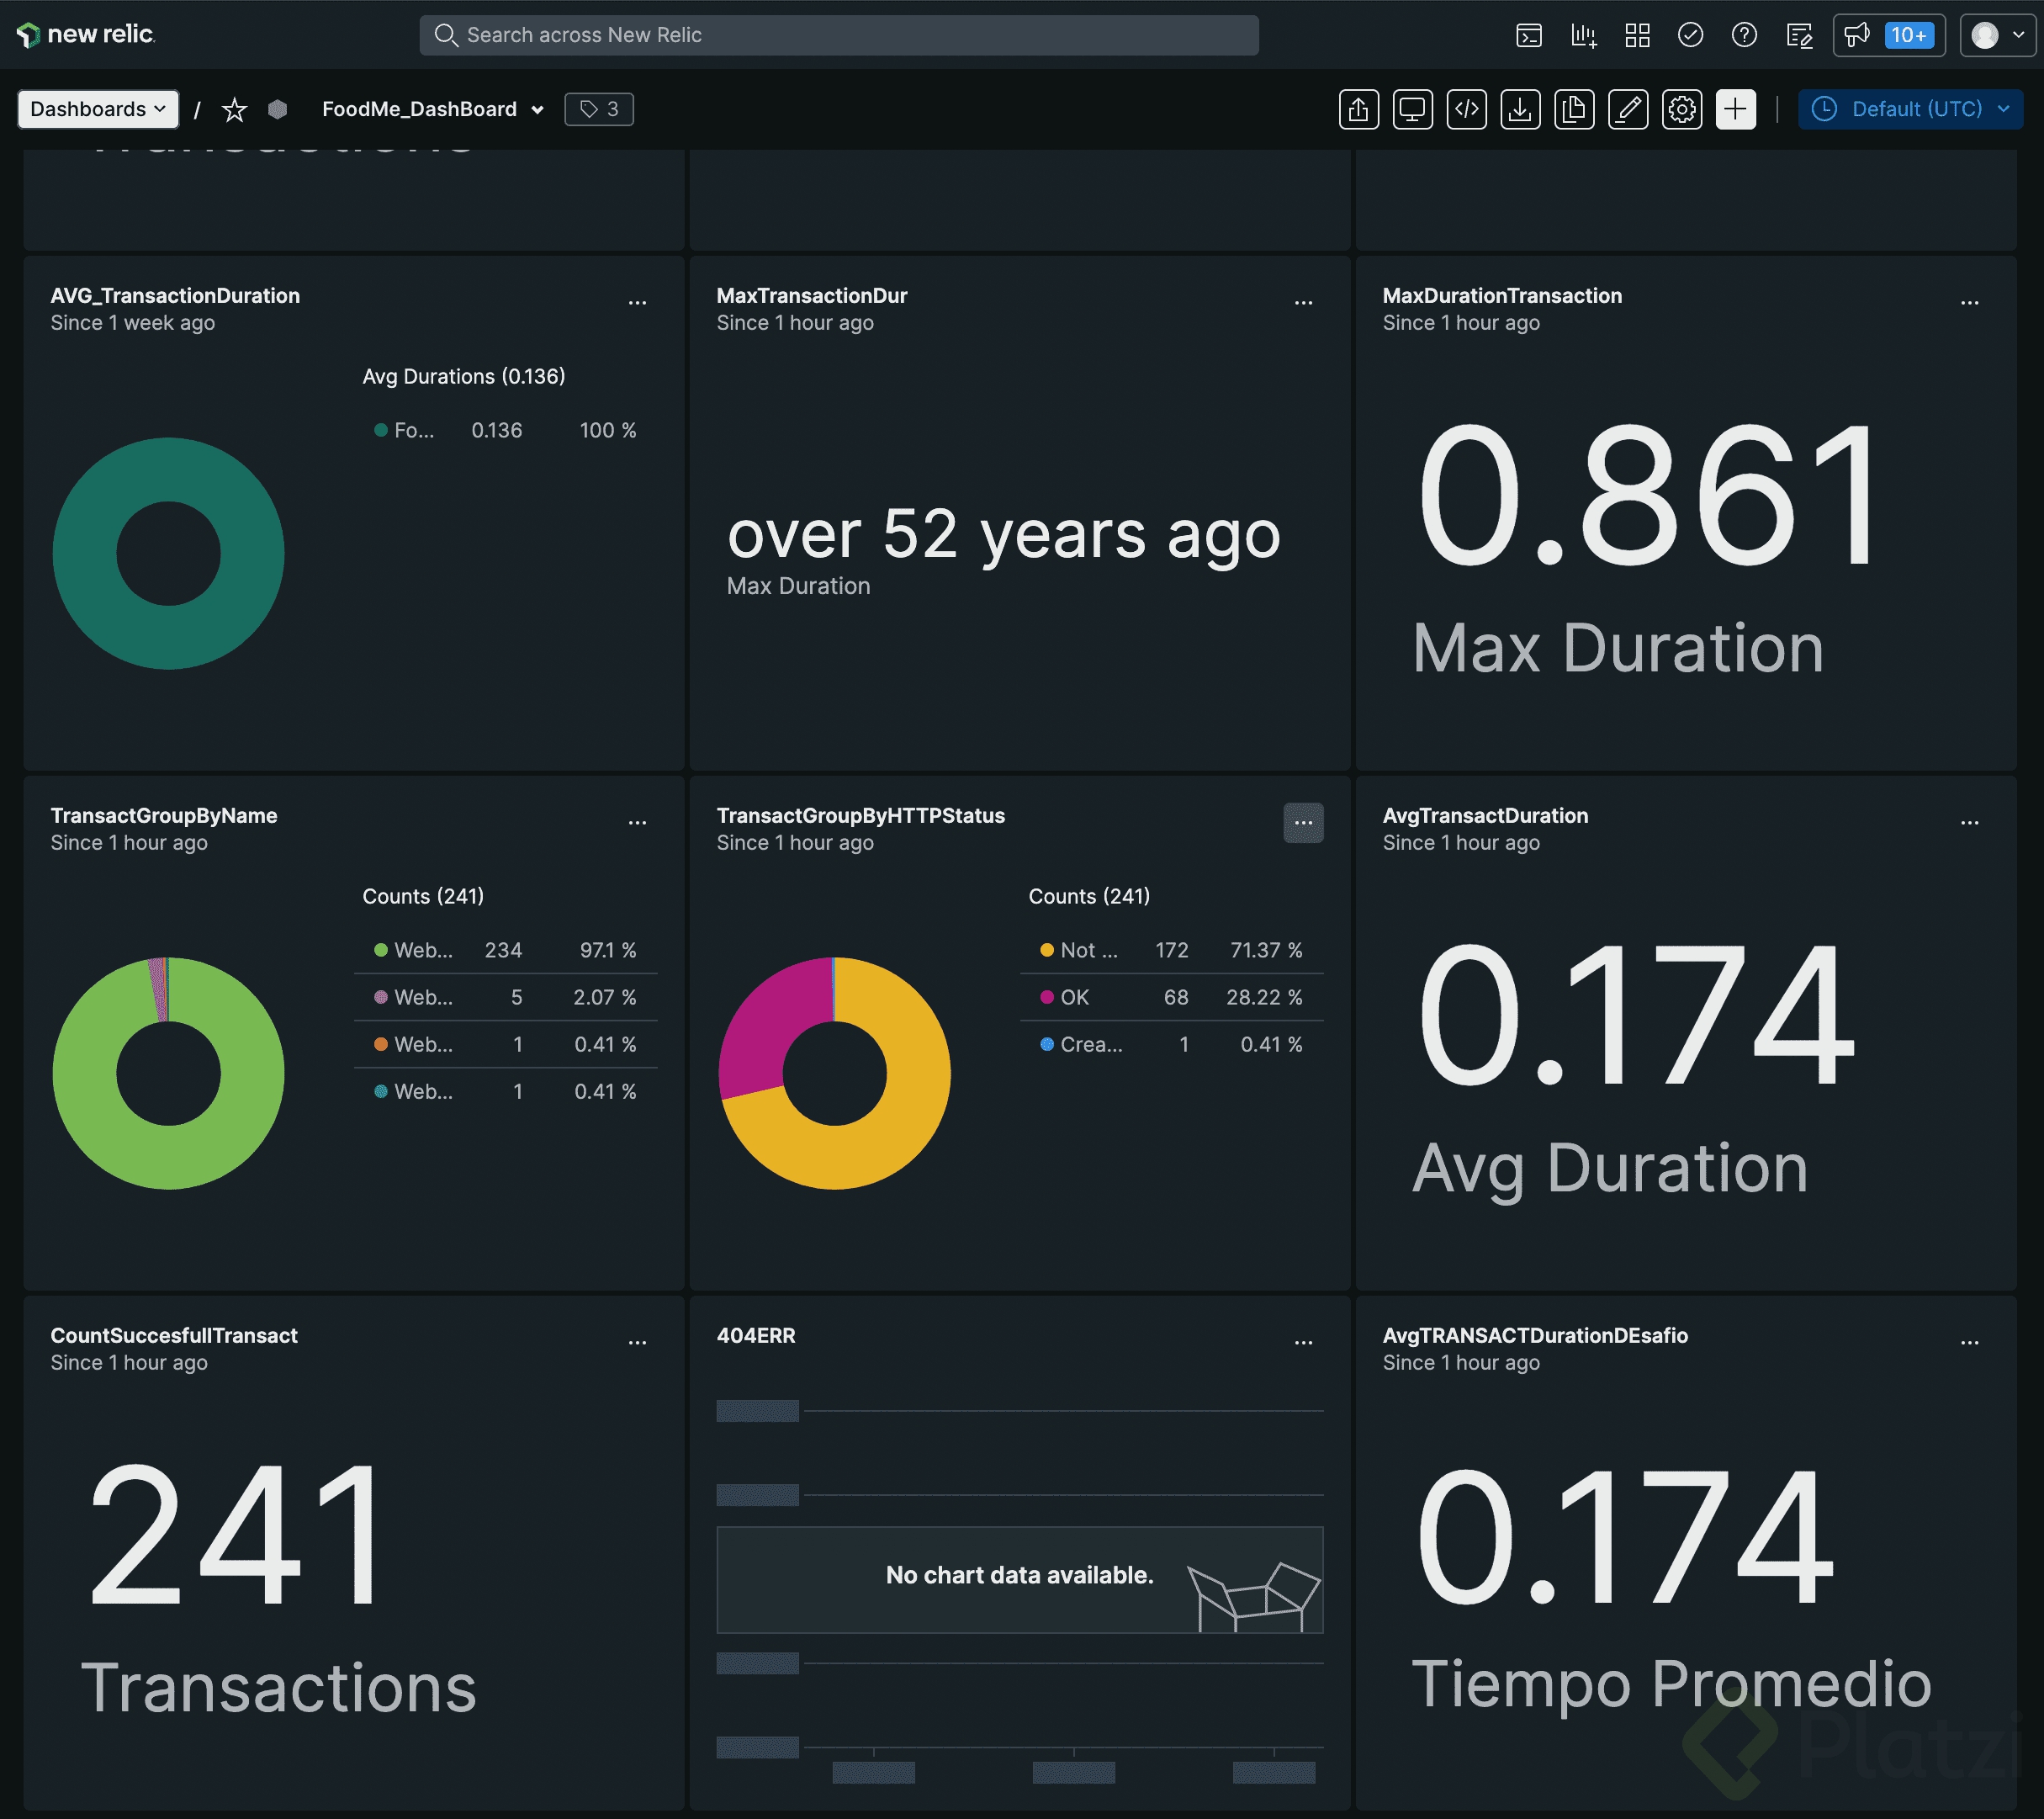Open TransactGroupByHTTPStatus widget options menu
Image resolution: width=2044 pixels, height=1819 pixels.
coord(1302,823)
